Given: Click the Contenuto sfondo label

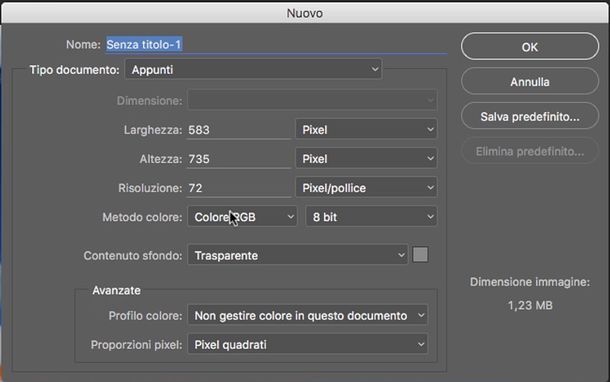Looking at the screenshot, I should click(133, 256).
